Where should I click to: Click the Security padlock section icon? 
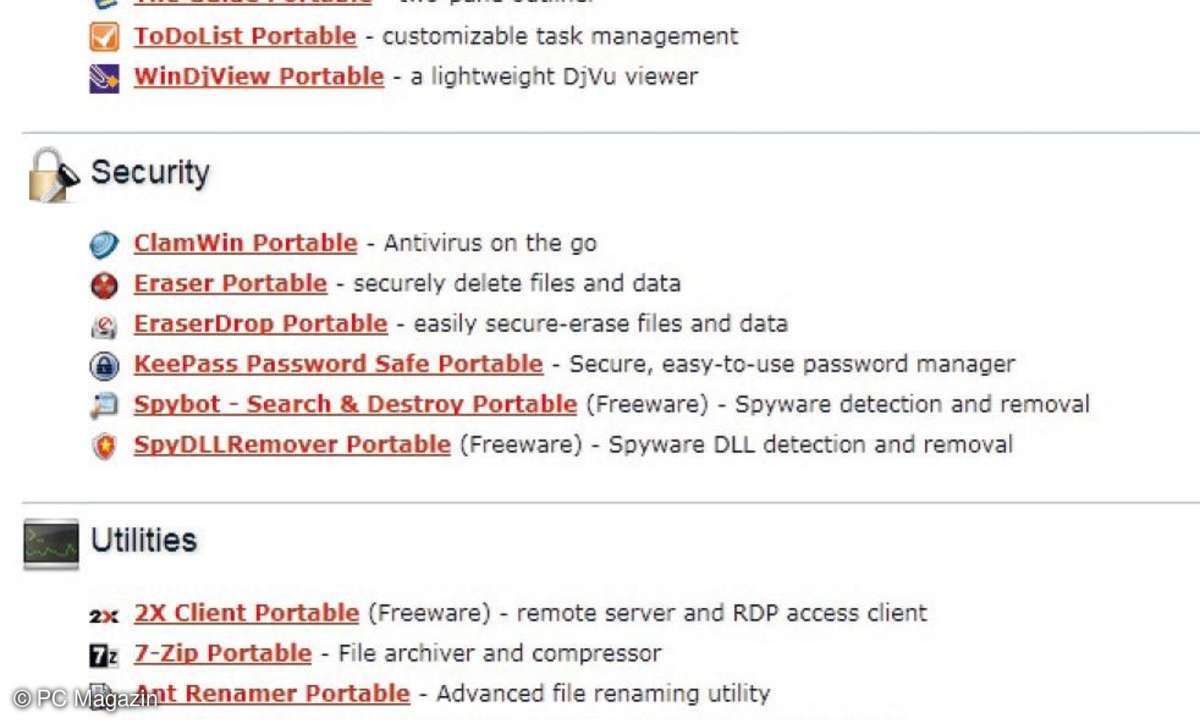coord(53,174)
